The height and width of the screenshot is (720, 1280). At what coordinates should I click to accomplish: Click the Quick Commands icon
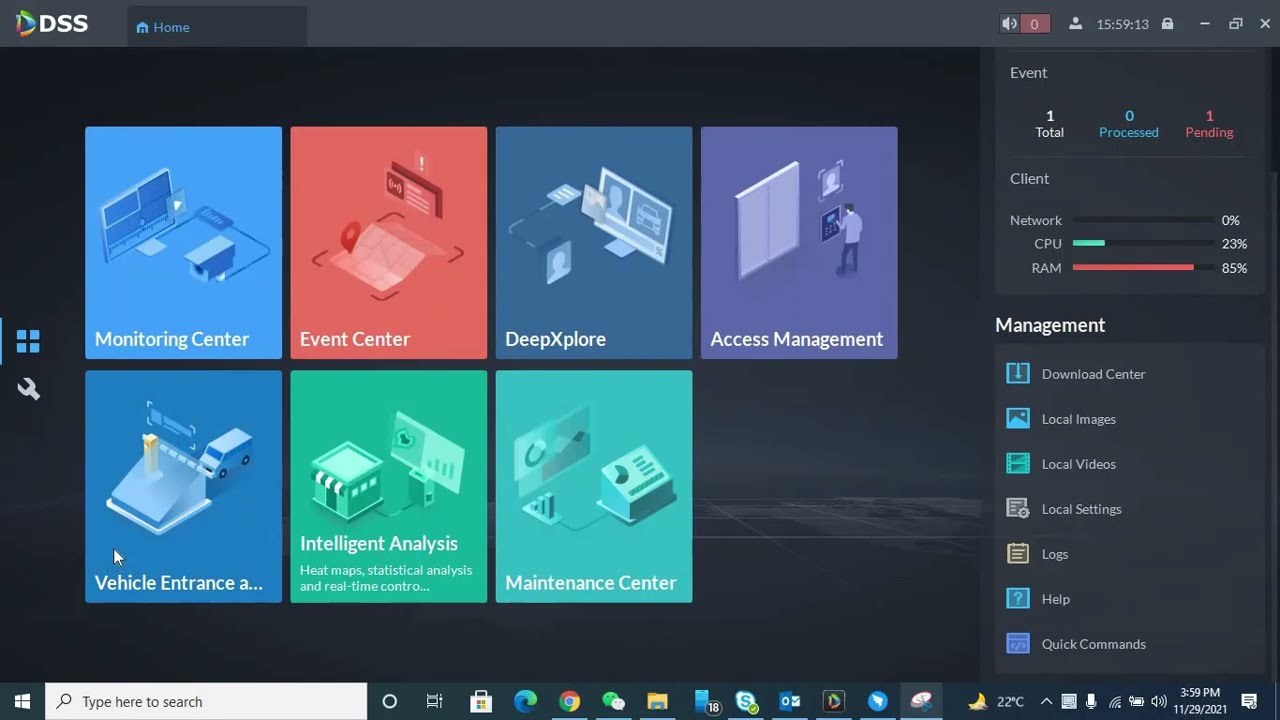(1017, 643)
